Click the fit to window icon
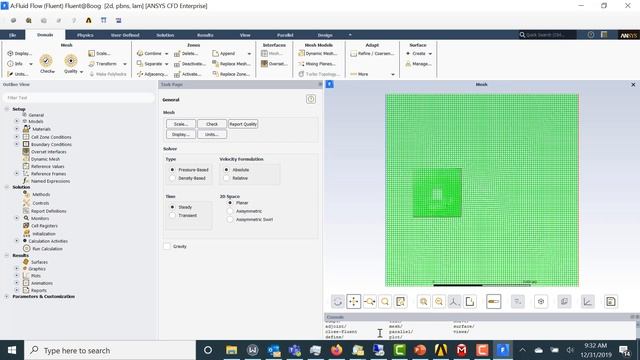 coord(400,302)
